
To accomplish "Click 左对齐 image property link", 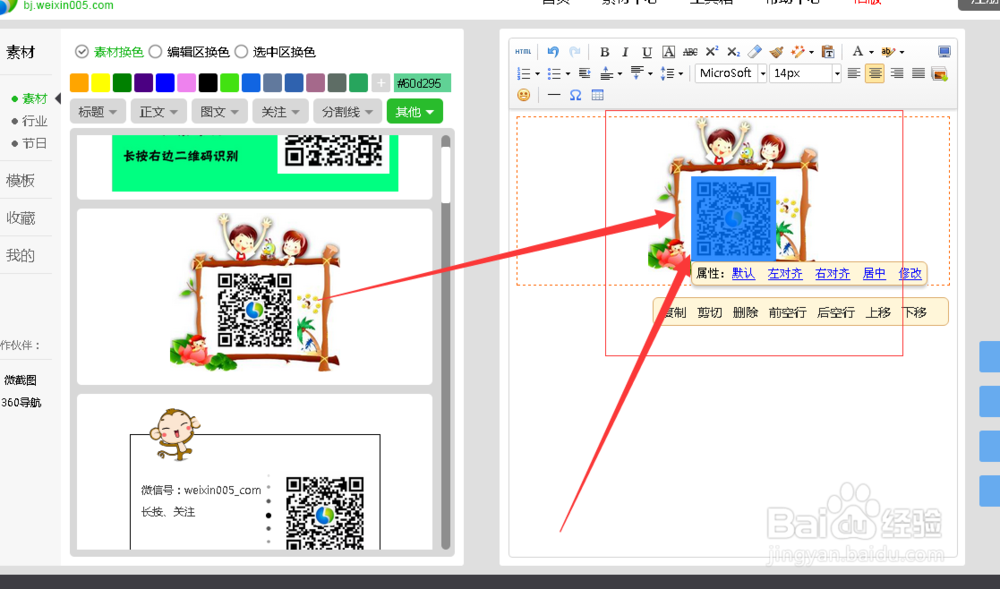I will (x=785, y=273).
